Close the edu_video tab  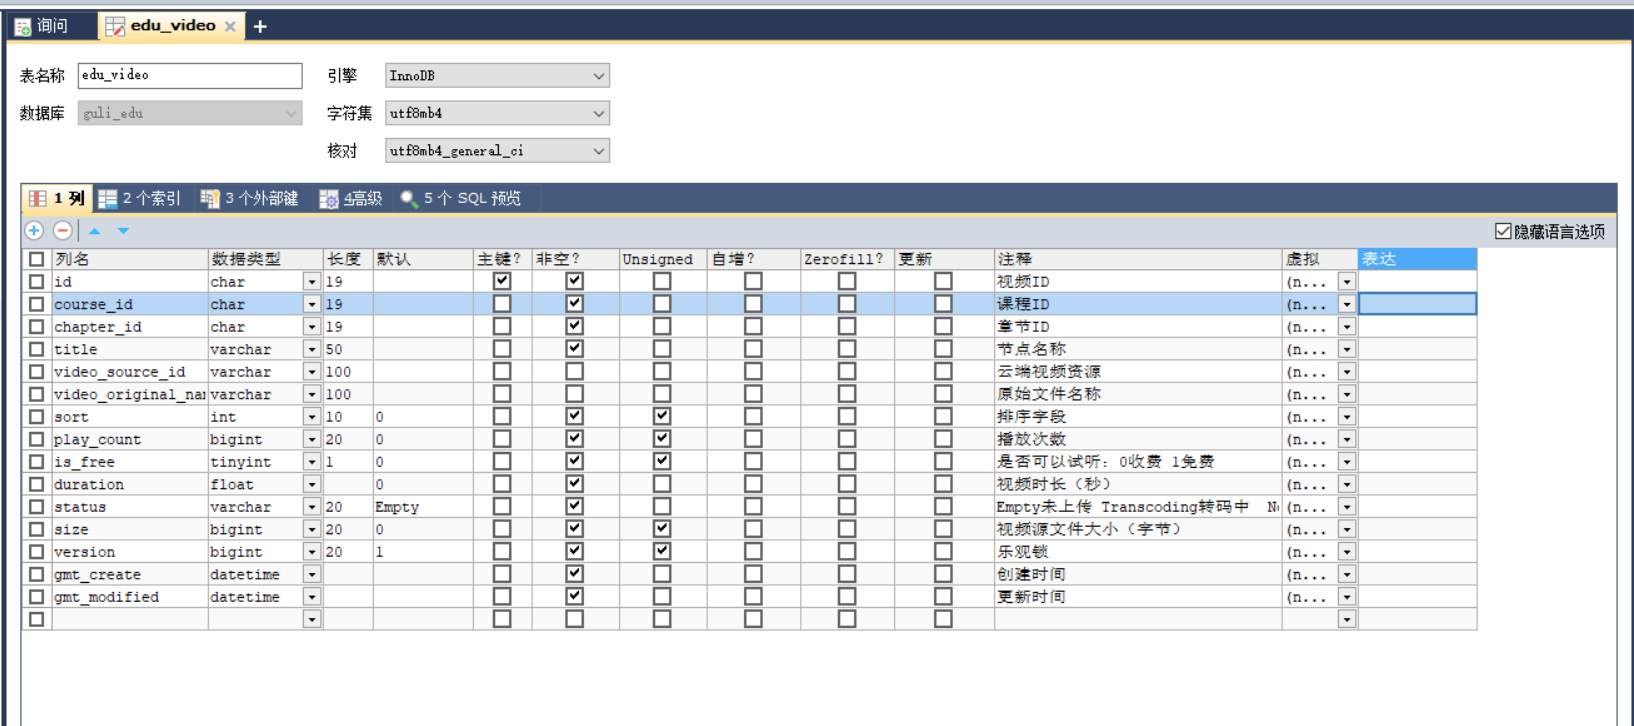click(230, 26)
